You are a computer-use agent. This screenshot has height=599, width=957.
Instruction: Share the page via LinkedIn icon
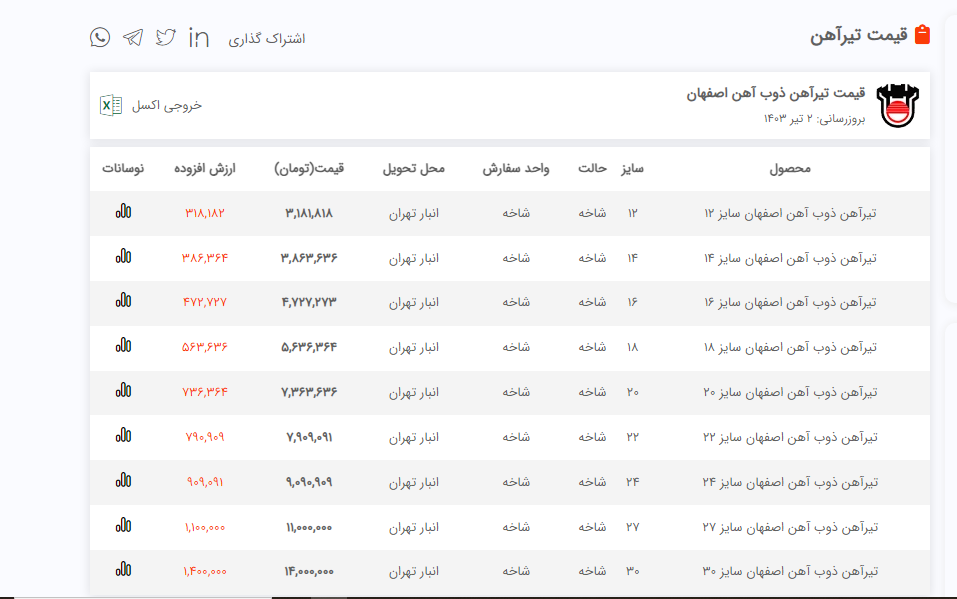(199, 38)
